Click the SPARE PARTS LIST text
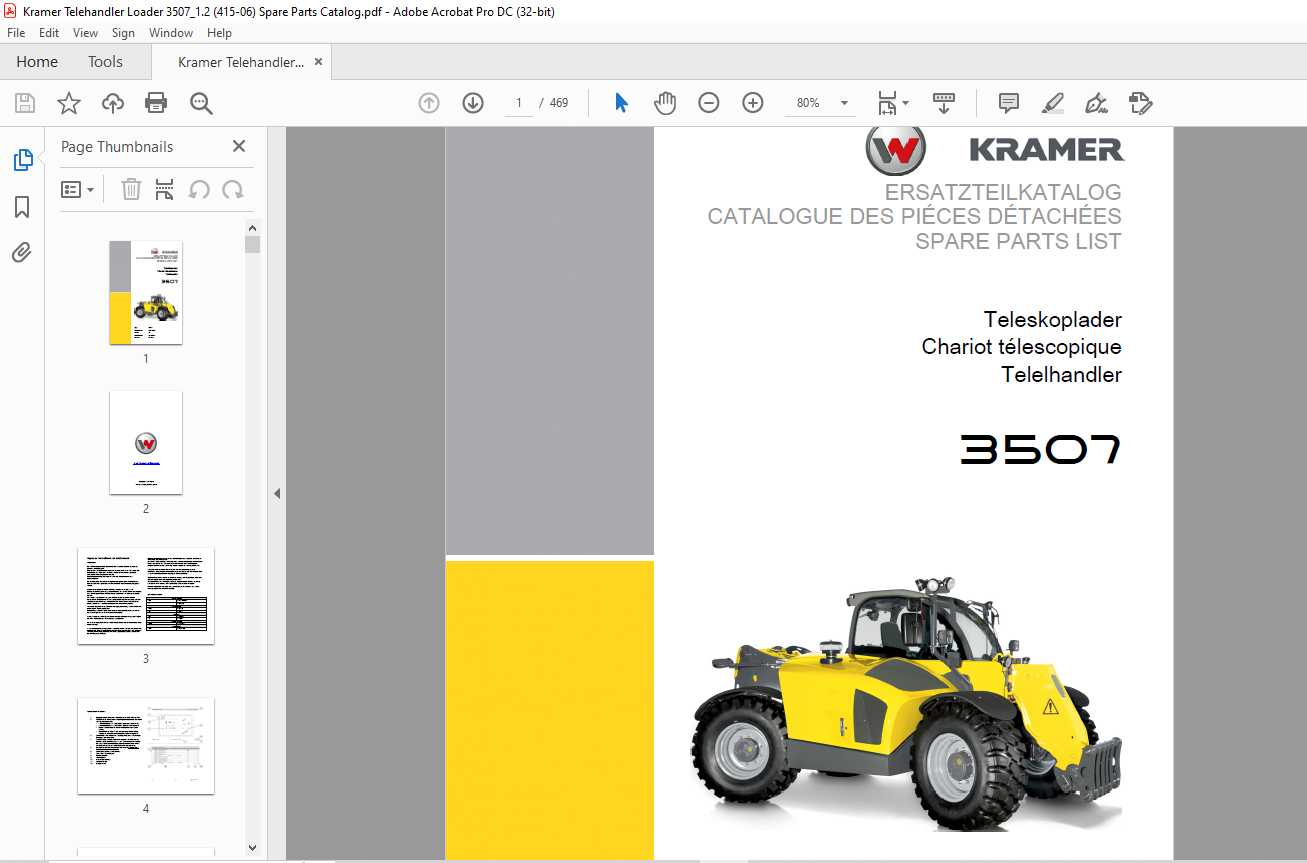This screenshot has height=863, width=1307. coord(1018,241)
